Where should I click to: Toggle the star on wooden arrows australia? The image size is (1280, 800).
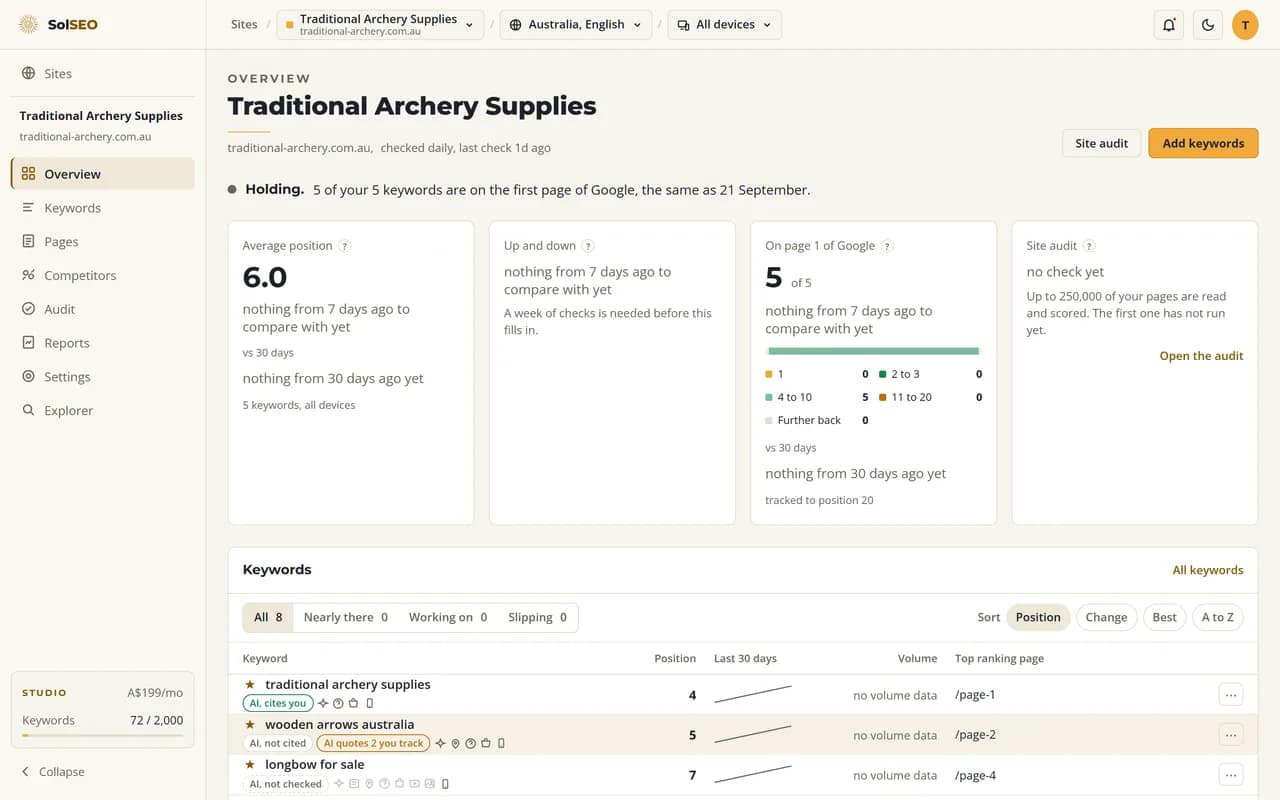pyautogui.click(x=250, y=725)
